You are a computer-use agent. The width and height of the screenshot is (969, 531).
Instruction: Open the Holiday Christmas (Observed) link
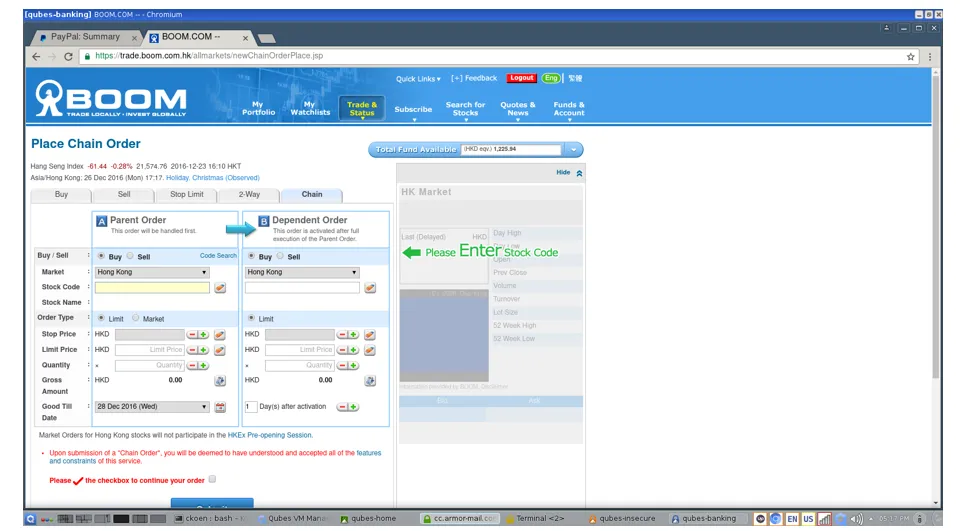tap(213, 177)
